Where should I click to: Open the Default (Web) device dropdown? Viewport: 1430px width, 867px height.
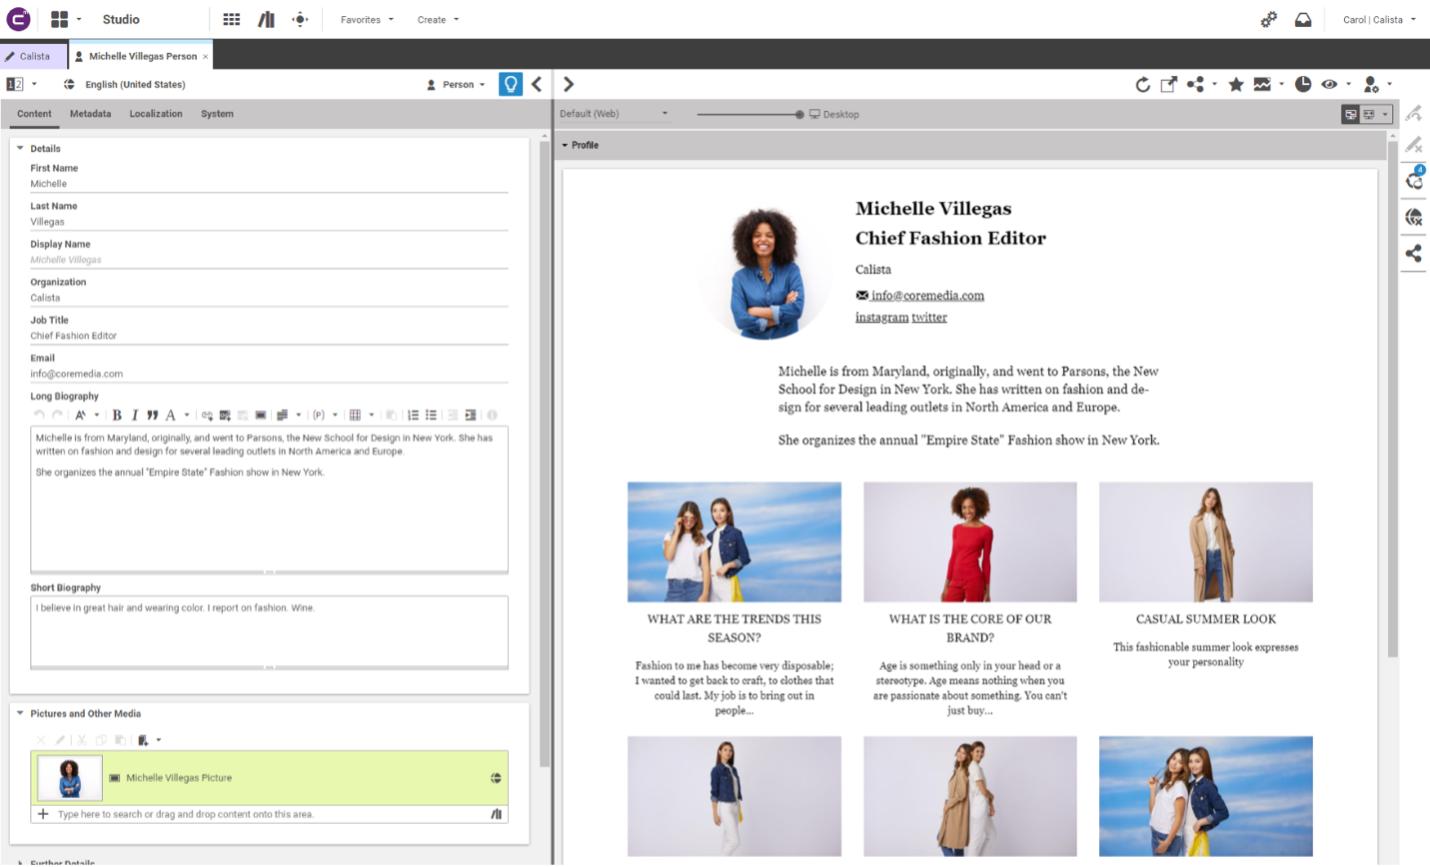tap(613, 114)
